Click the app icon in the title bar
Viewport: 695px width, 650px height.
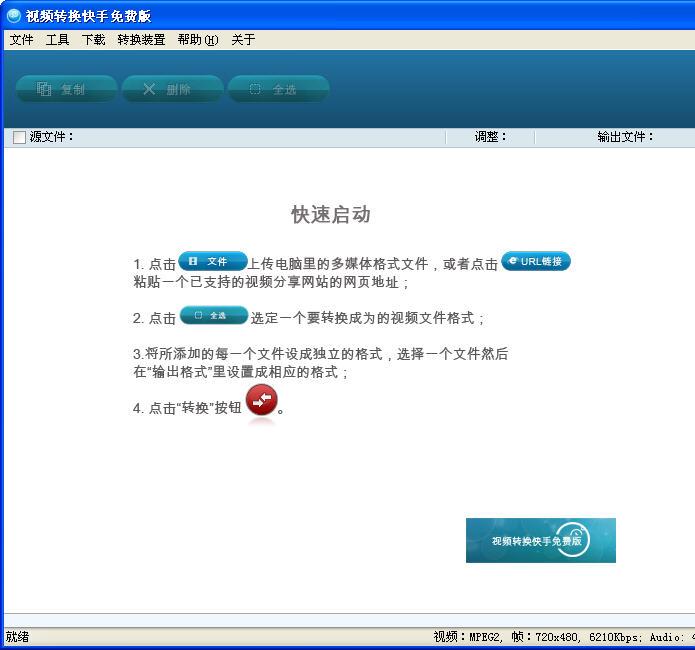click(14, 16)
